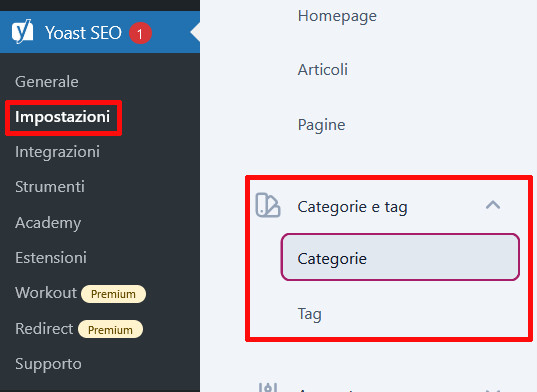The image size is (537, 392).
Task: Open Strumenti in the sidebar
Action: pos(50,187)
